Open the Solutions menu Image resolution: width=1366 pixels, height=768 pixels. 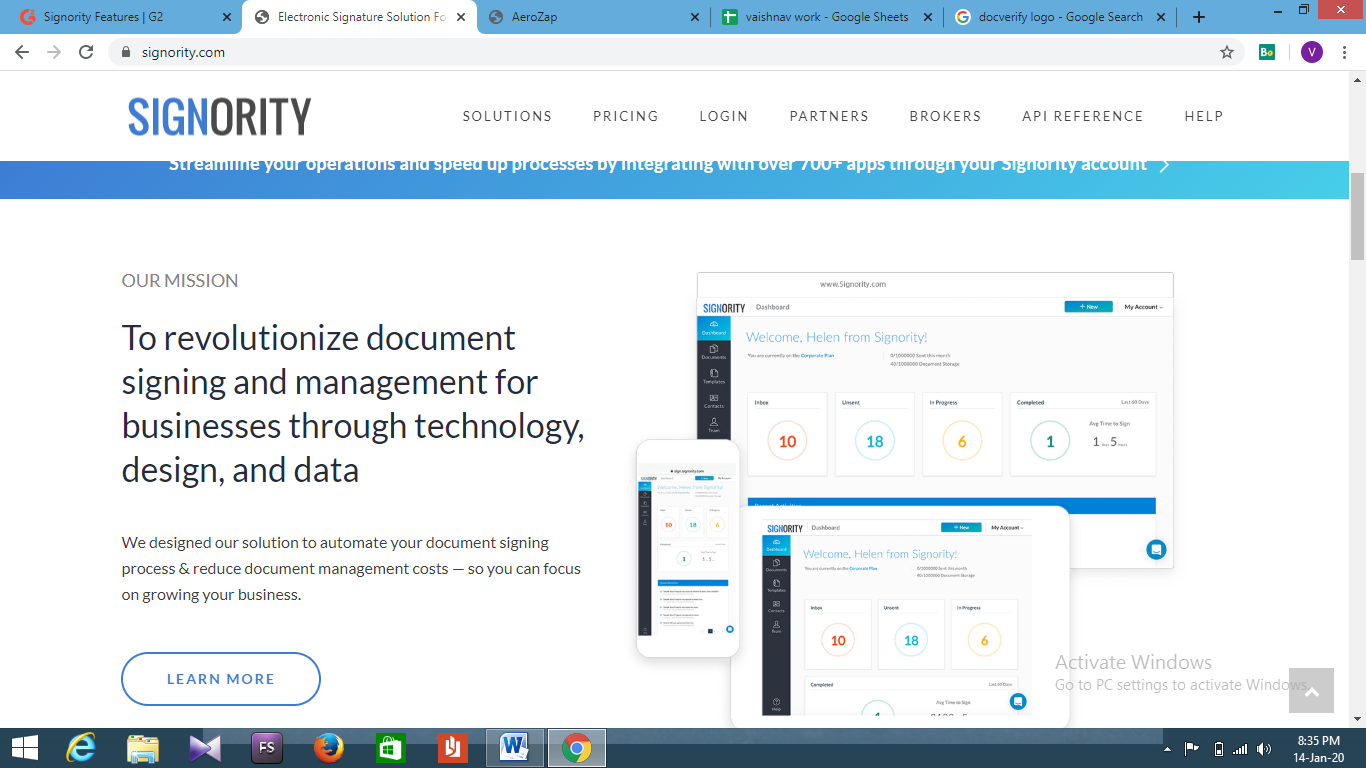(x=507, y=116)
